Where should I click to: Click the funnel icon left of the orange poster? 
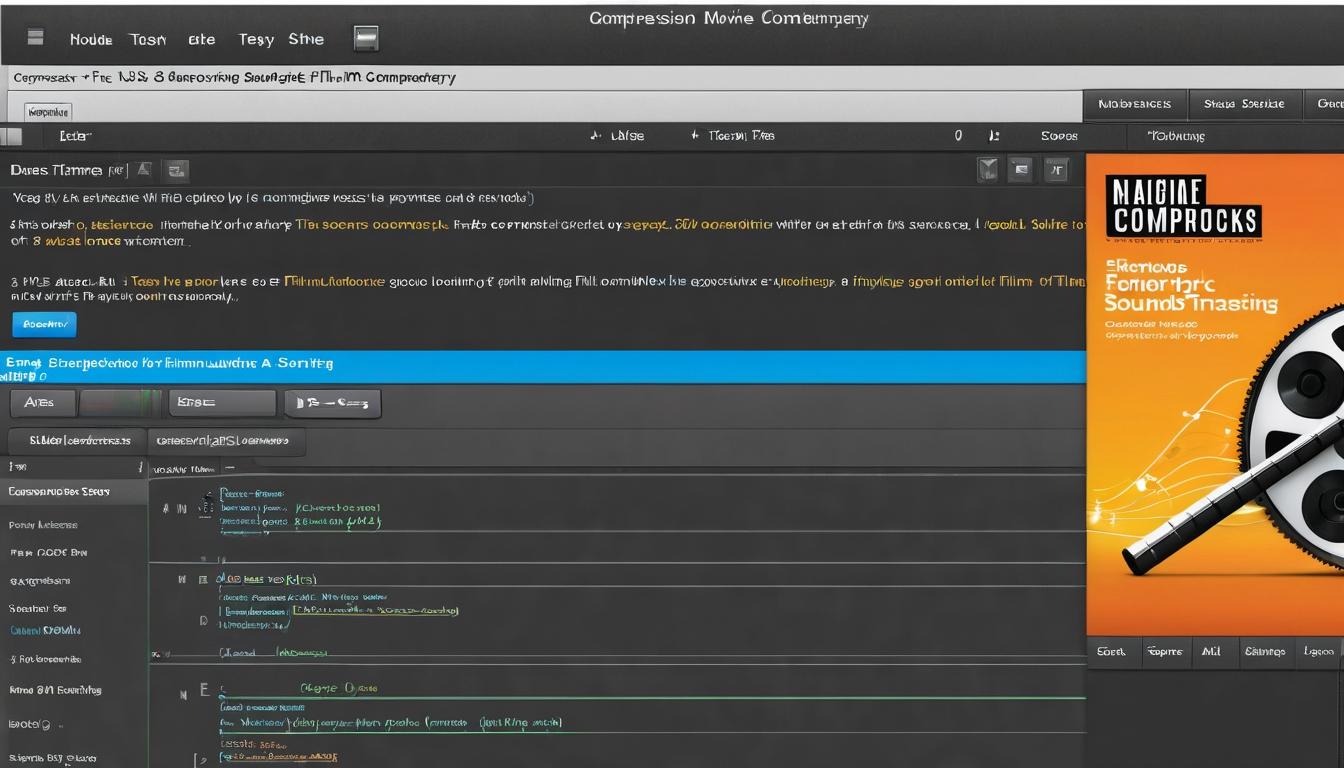tap(988, 170)
